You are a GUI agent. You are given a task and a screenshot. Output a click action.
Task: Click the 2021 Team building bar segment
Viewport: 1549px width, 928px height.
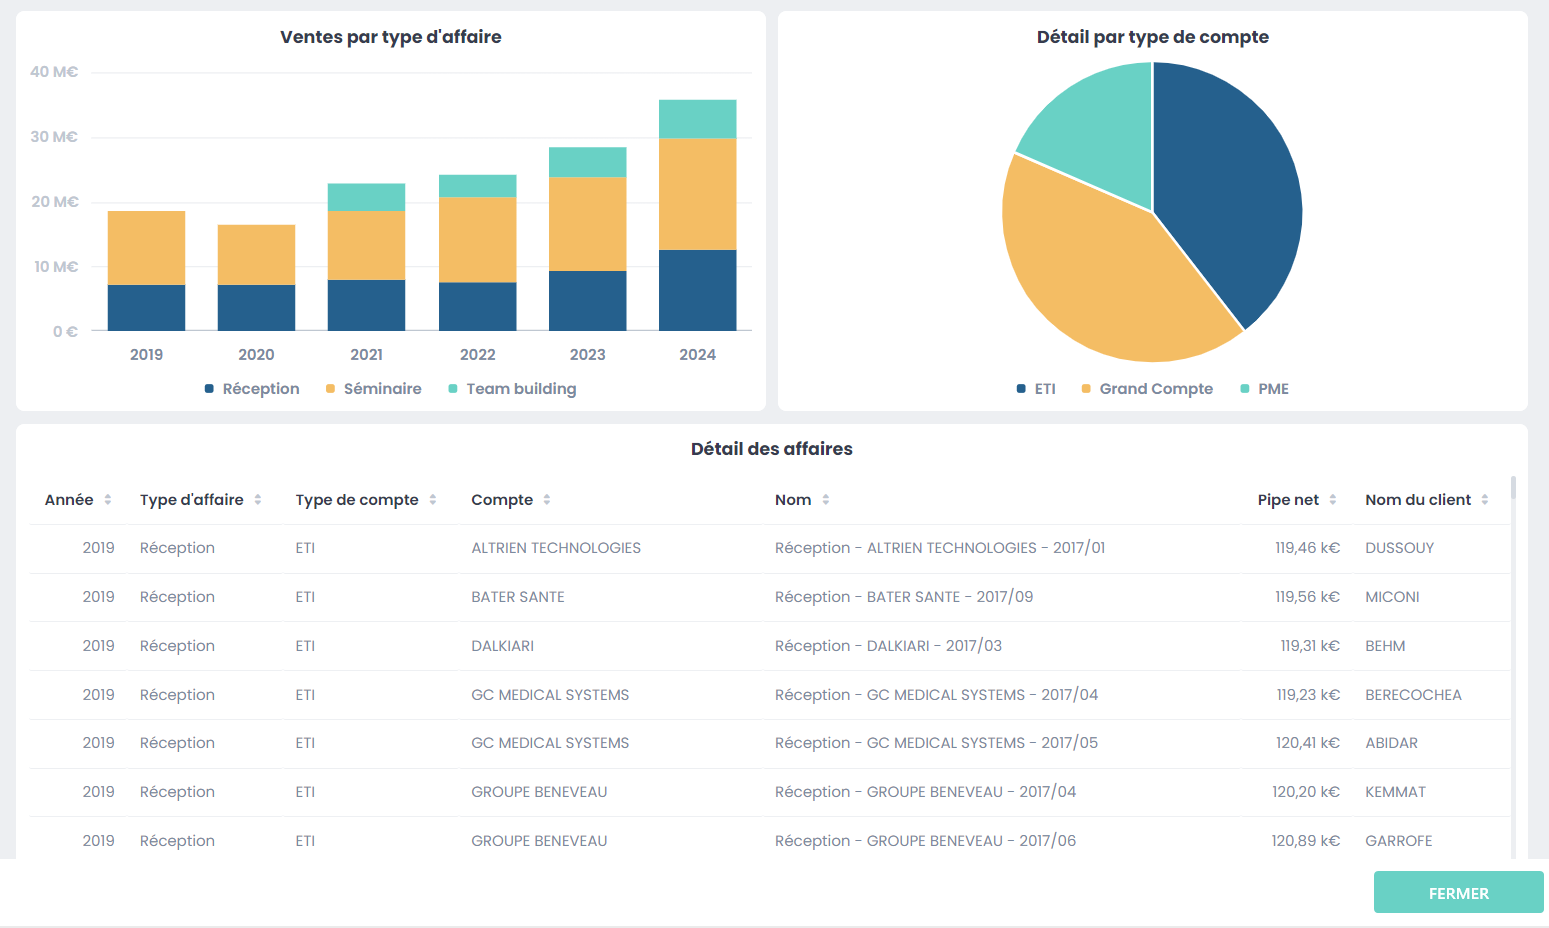pos(366,197)
